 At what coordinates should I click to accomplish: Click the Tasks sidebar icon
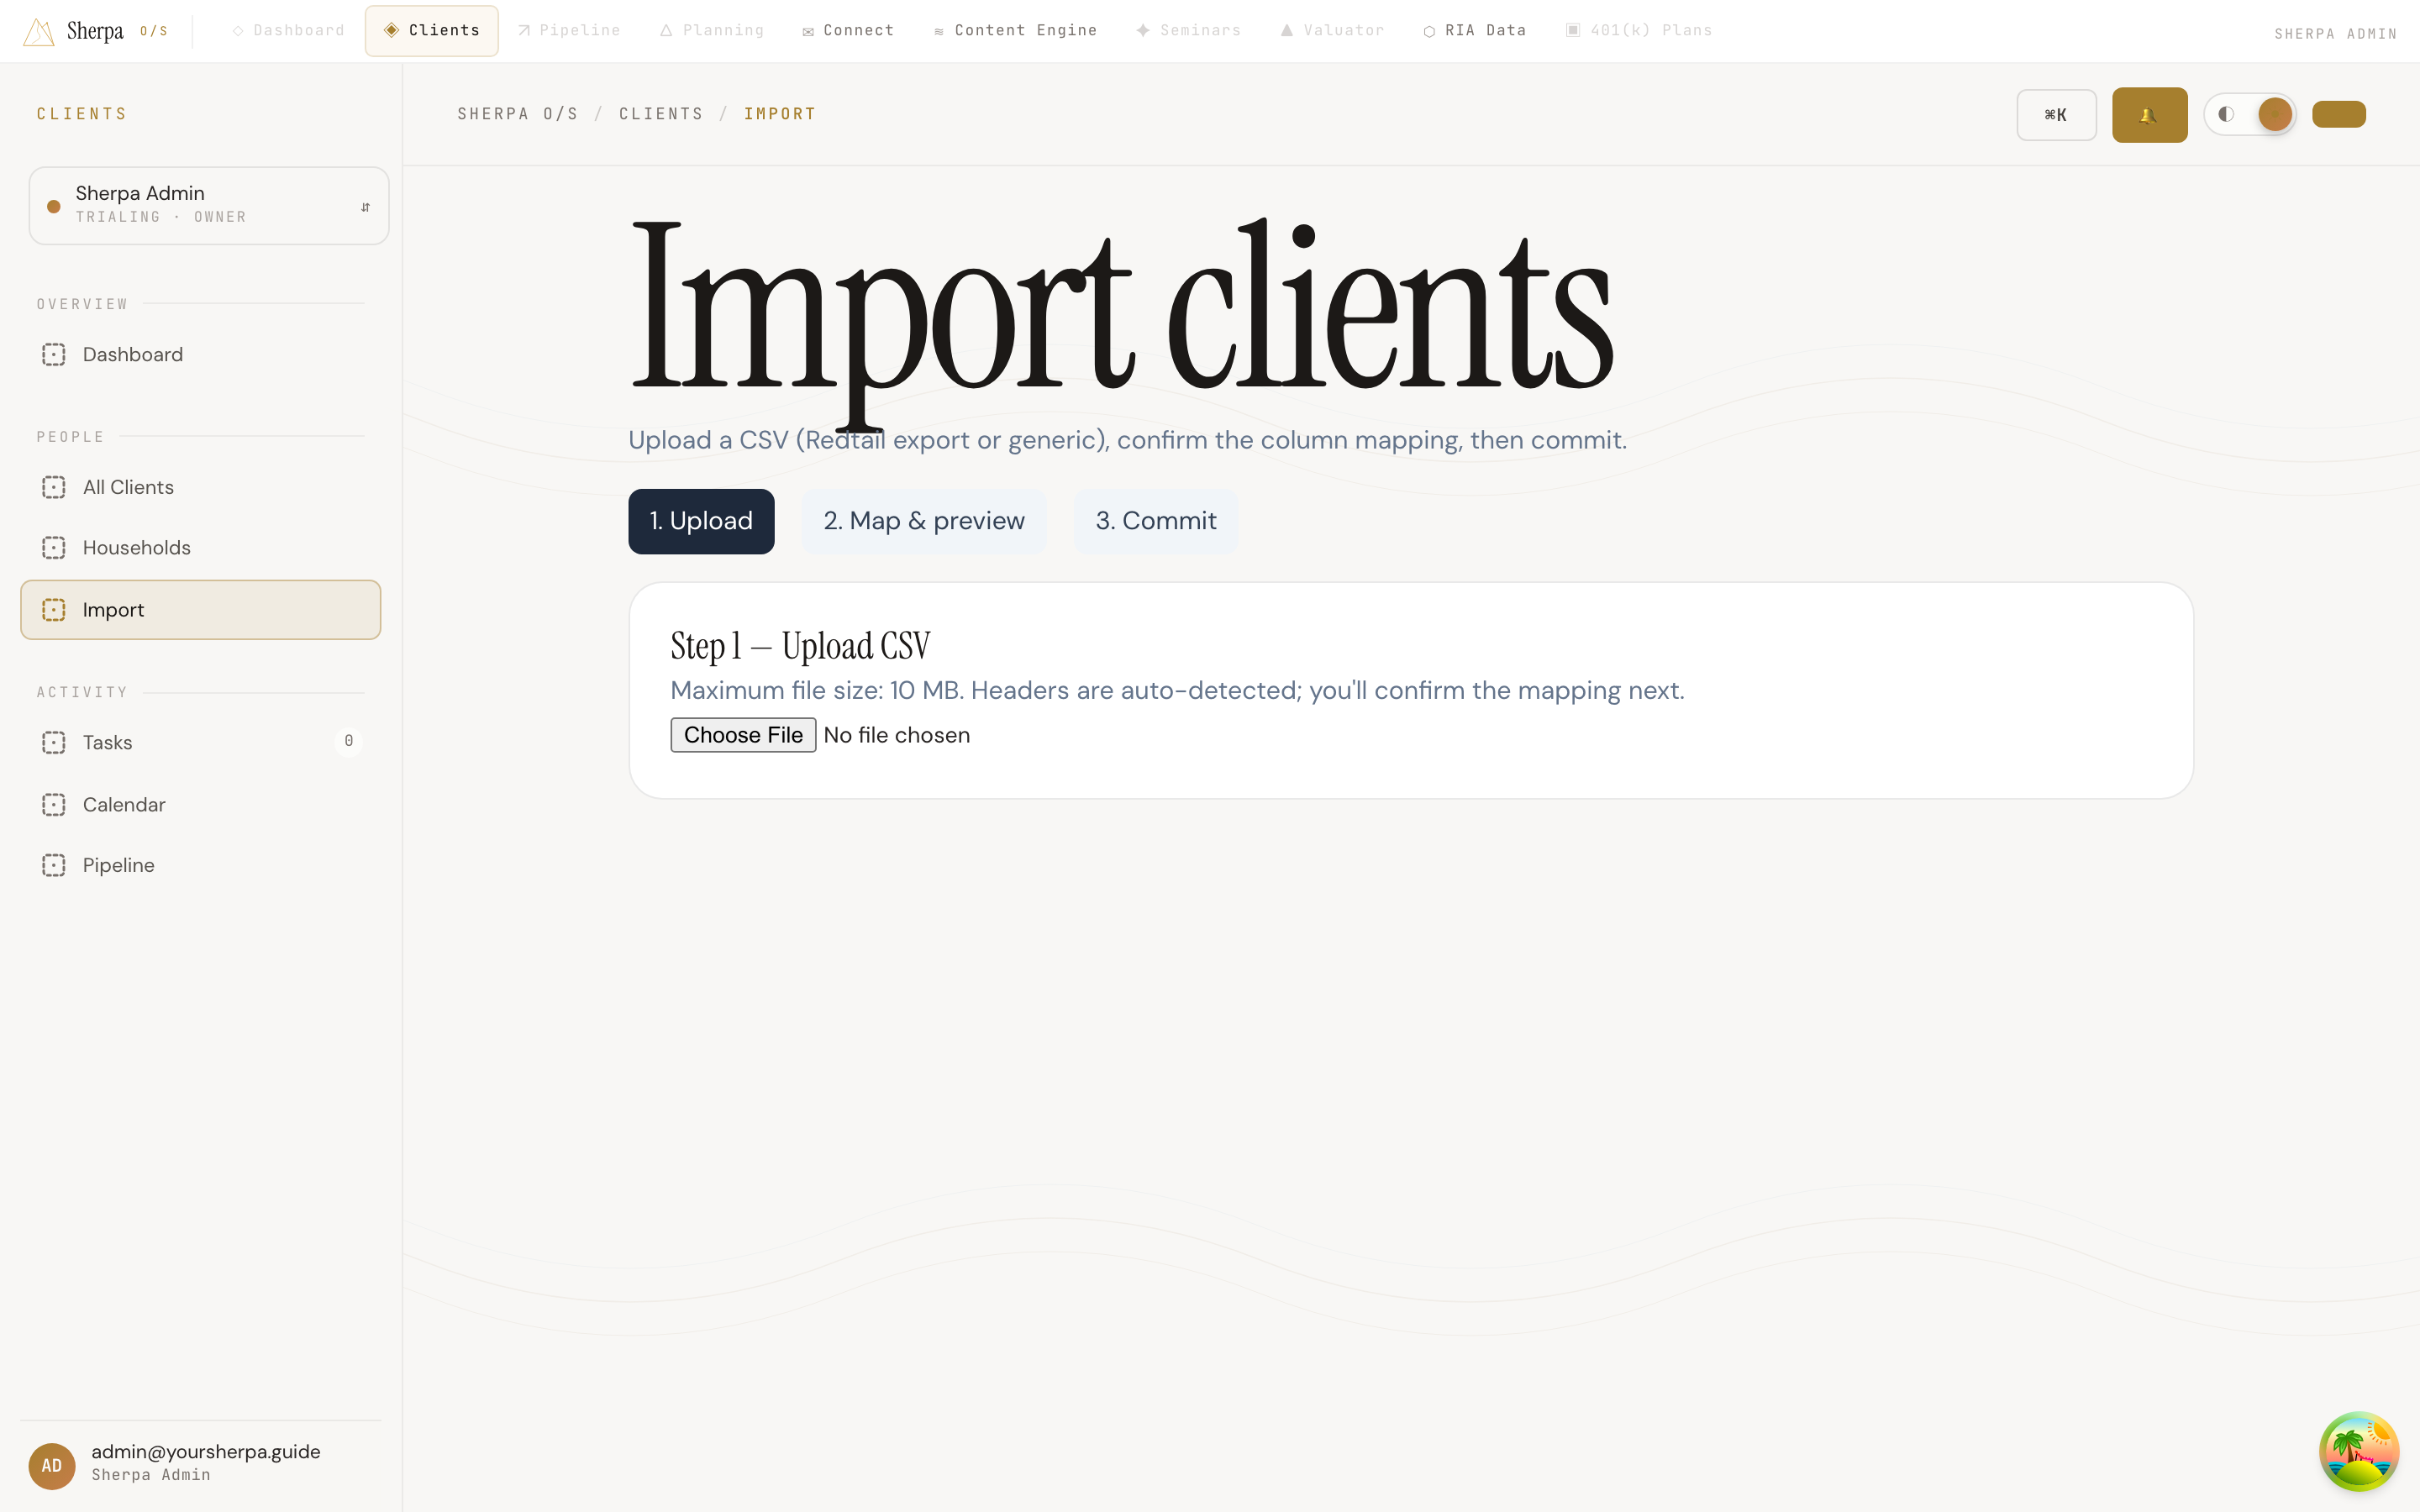(54, 743)
